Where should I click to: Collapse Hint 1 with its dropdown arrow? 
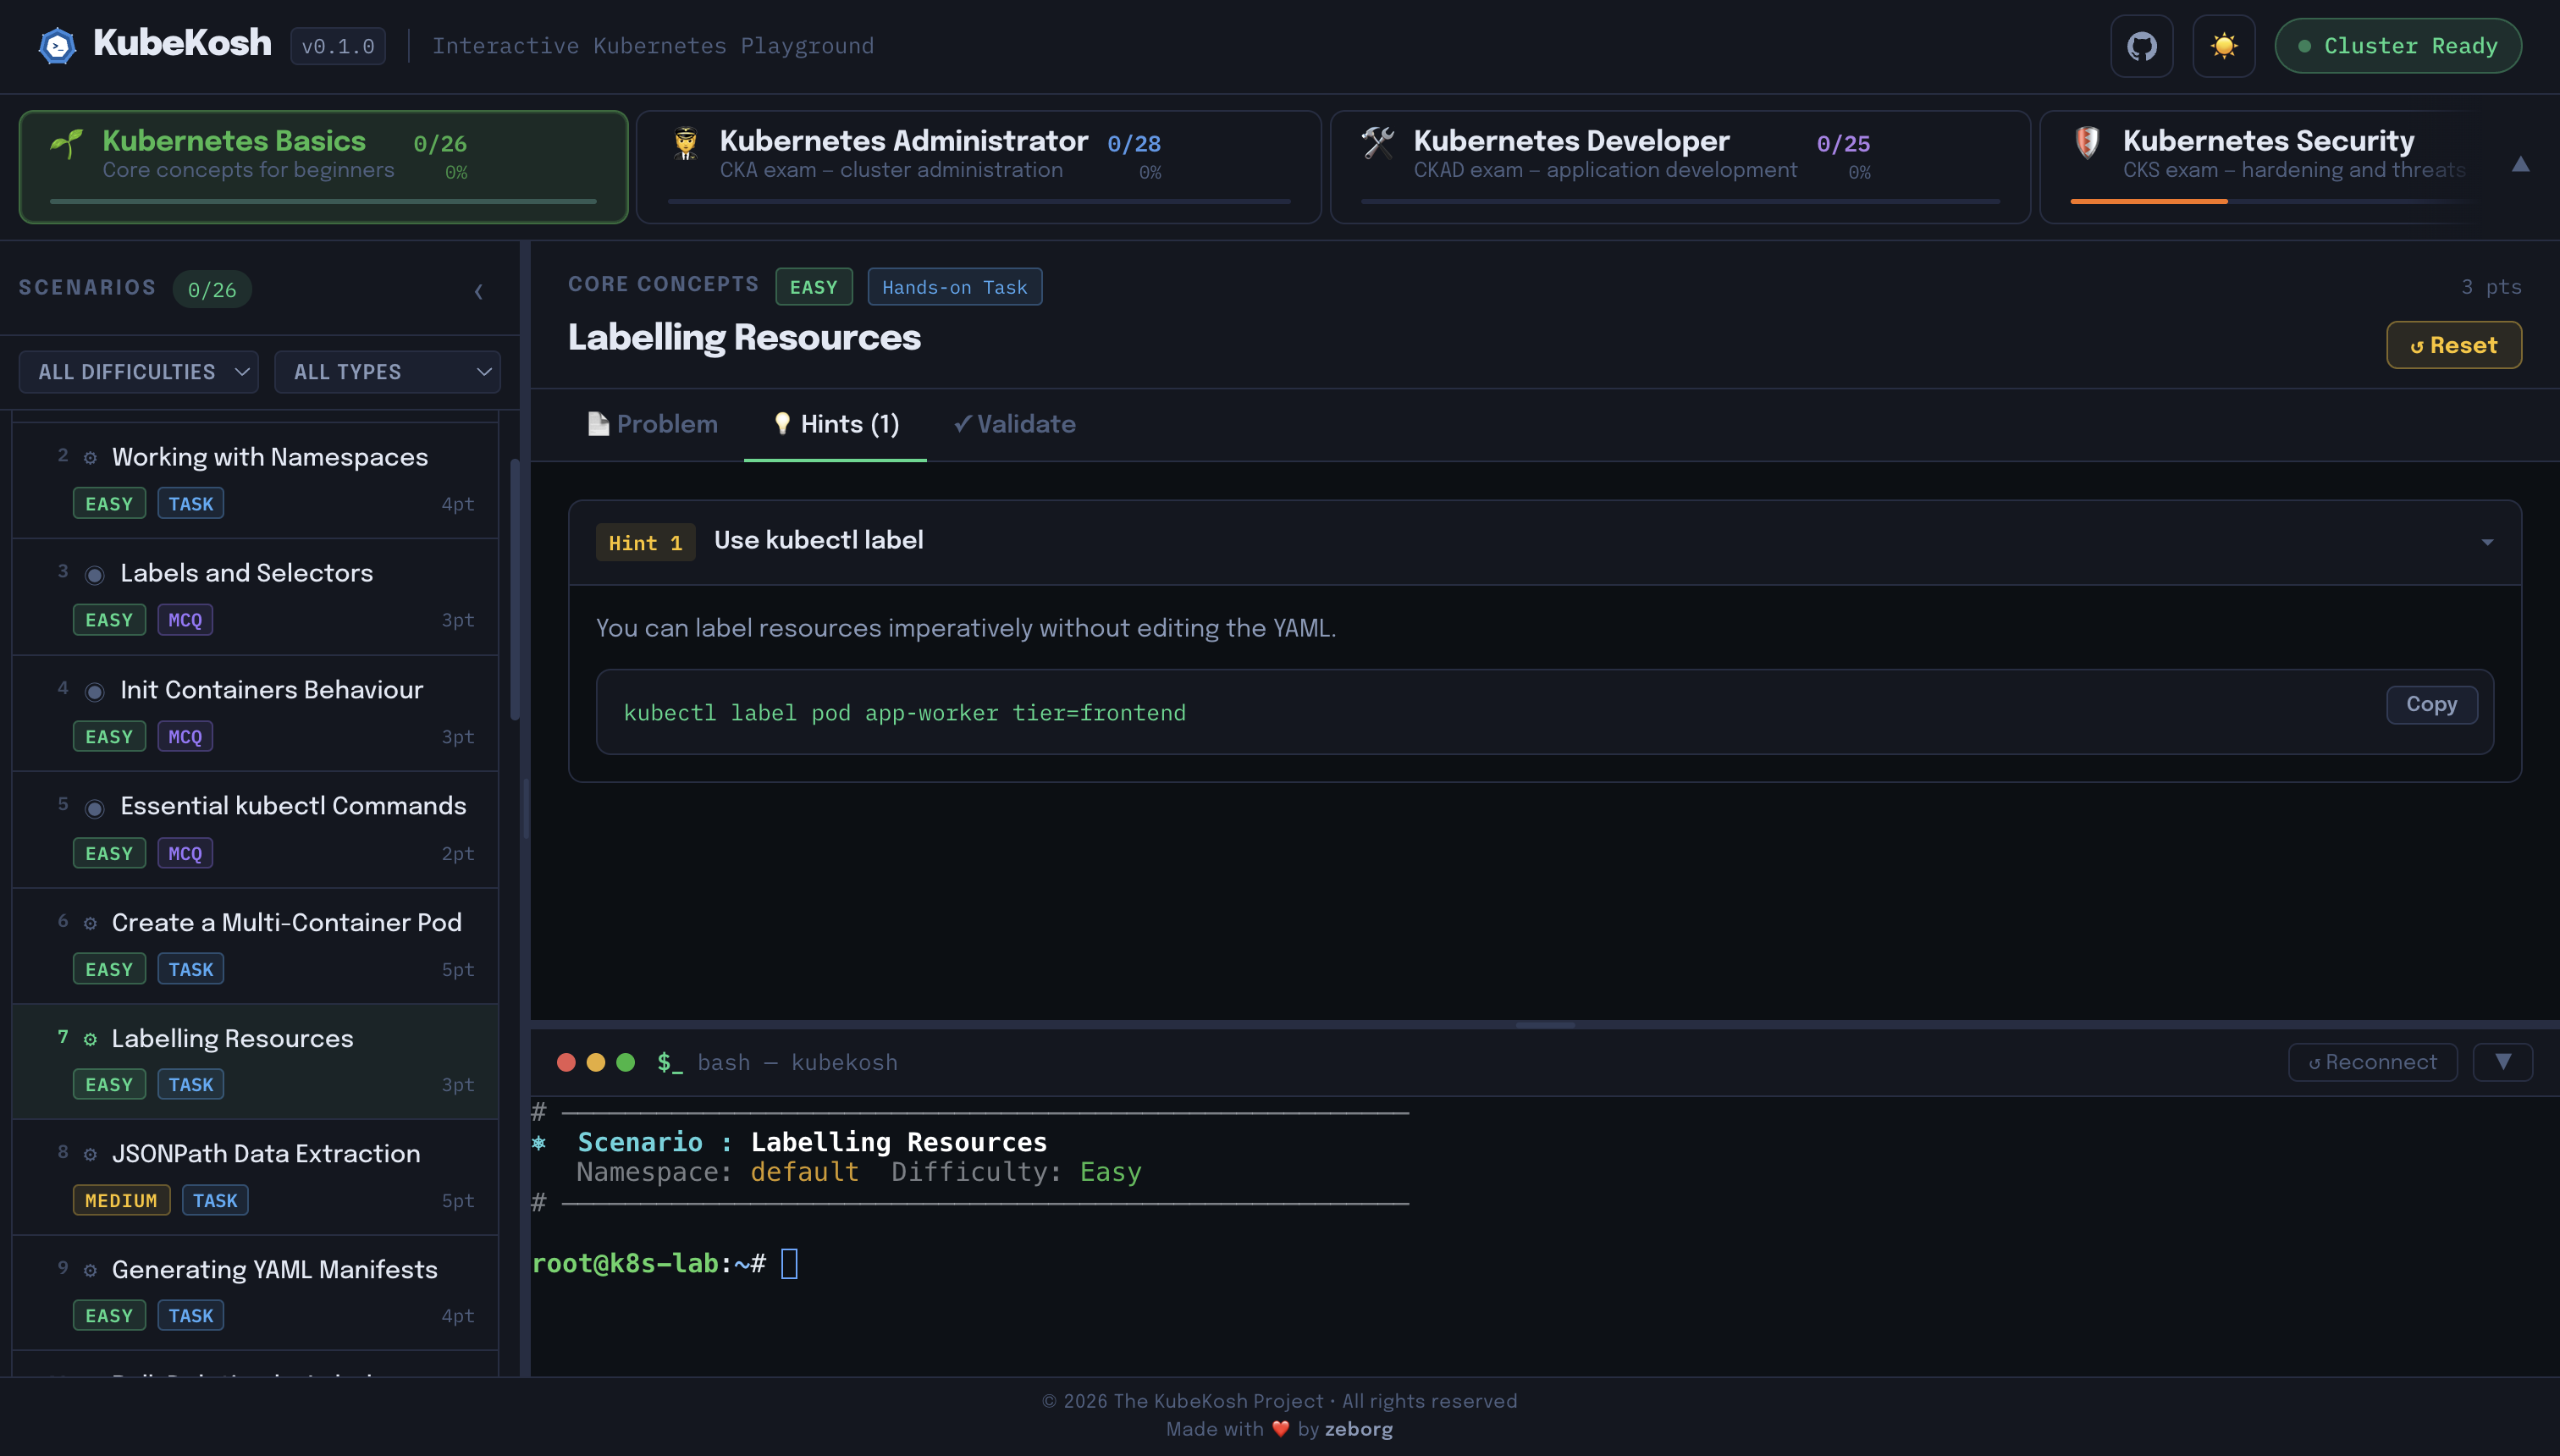point(2486,543)
